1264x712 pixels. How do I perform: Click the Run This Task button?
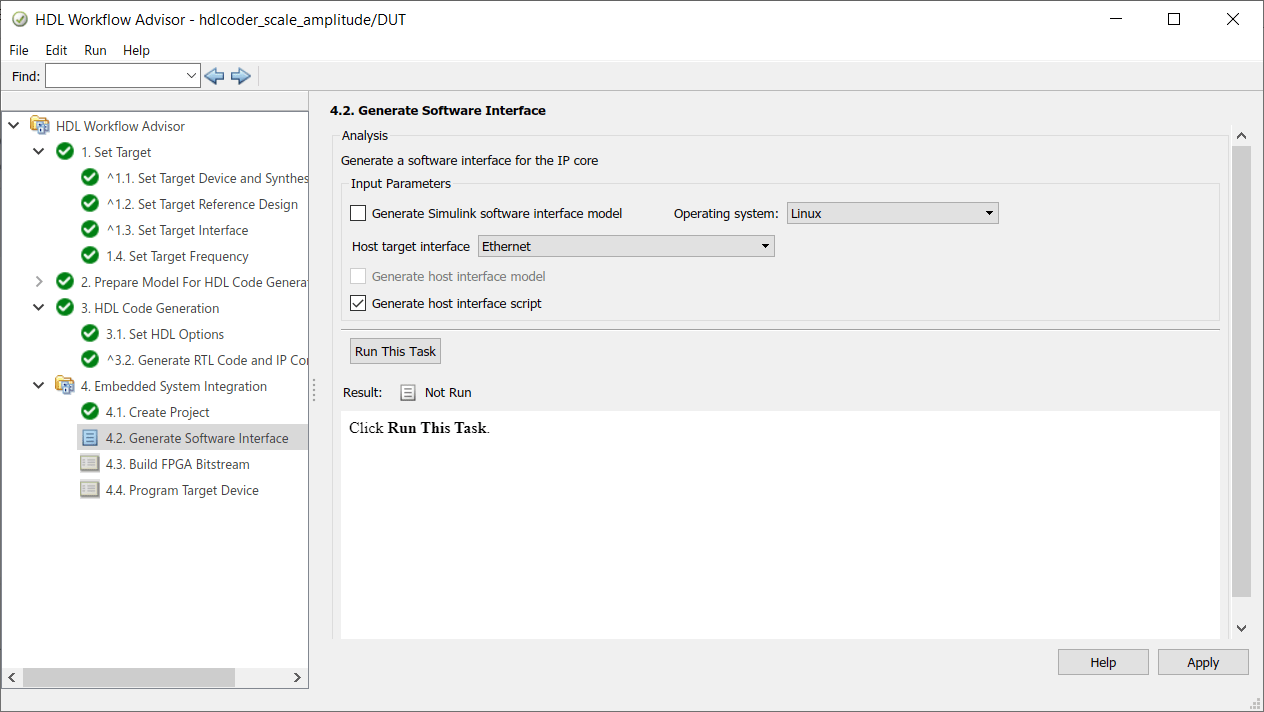coord(395,351)
